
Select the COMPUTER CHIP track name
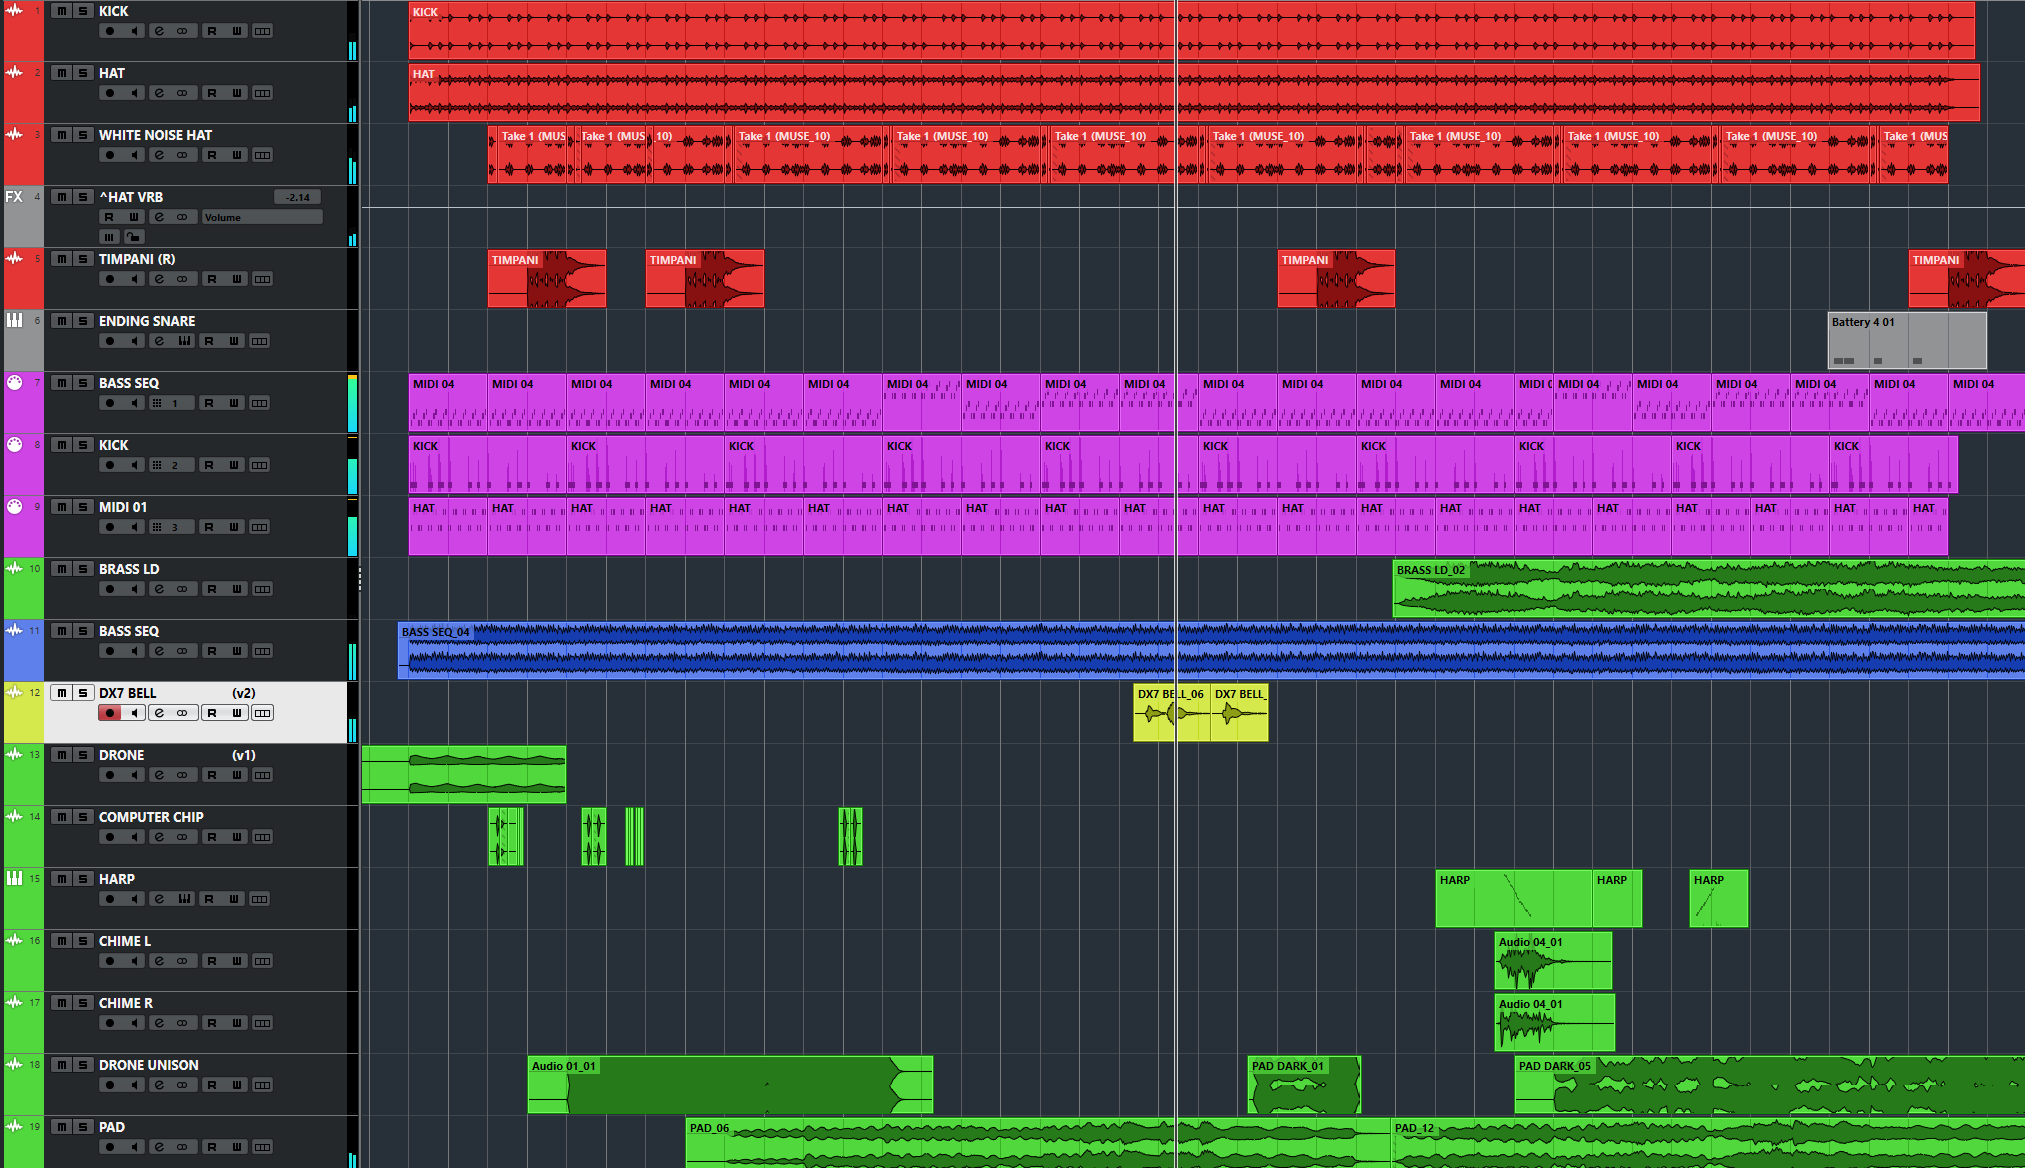[x=151, y=817]
